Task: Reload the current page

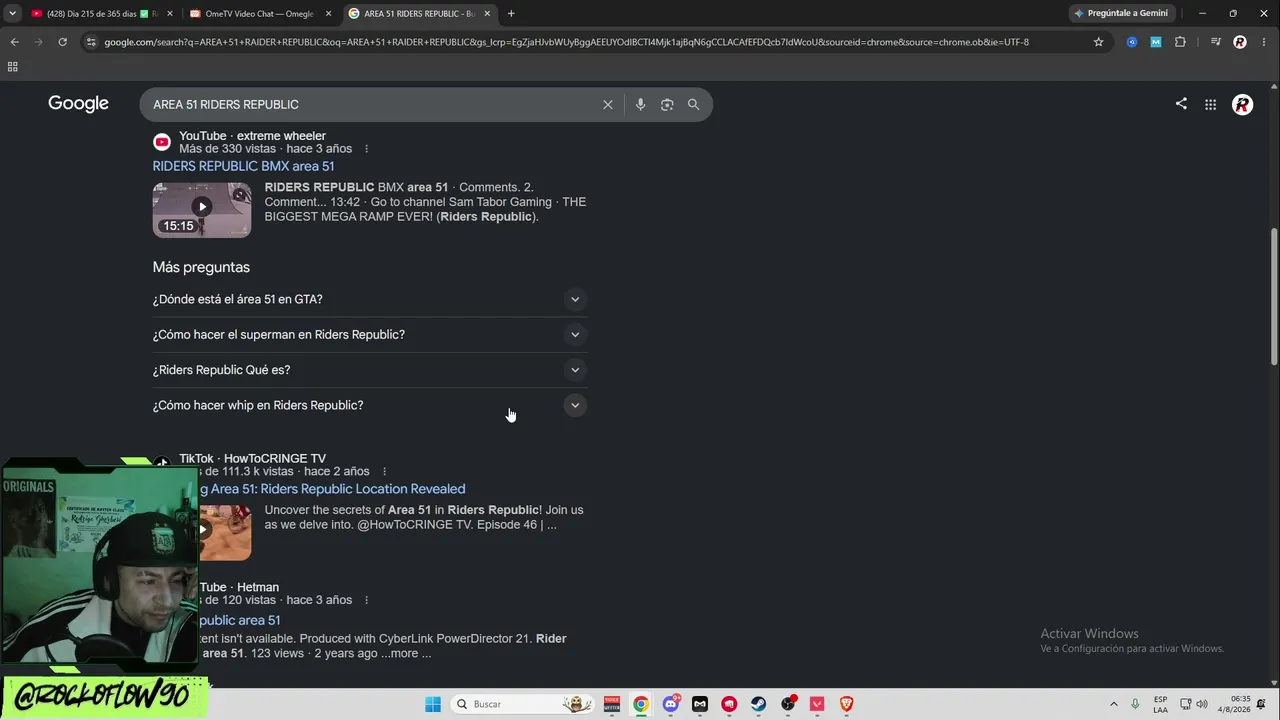Action: (x=62, y=42)
